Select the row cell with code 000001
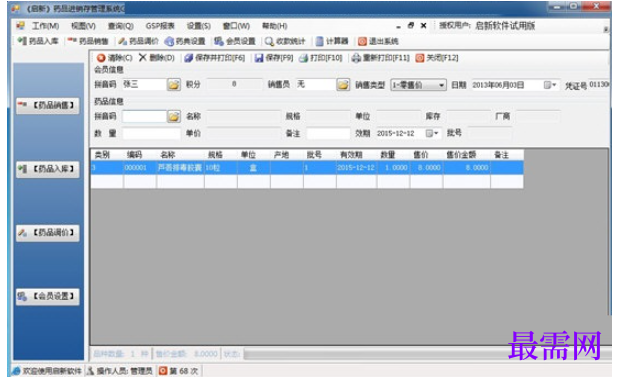Screen dimensions: 620x377 click(140, 168)
